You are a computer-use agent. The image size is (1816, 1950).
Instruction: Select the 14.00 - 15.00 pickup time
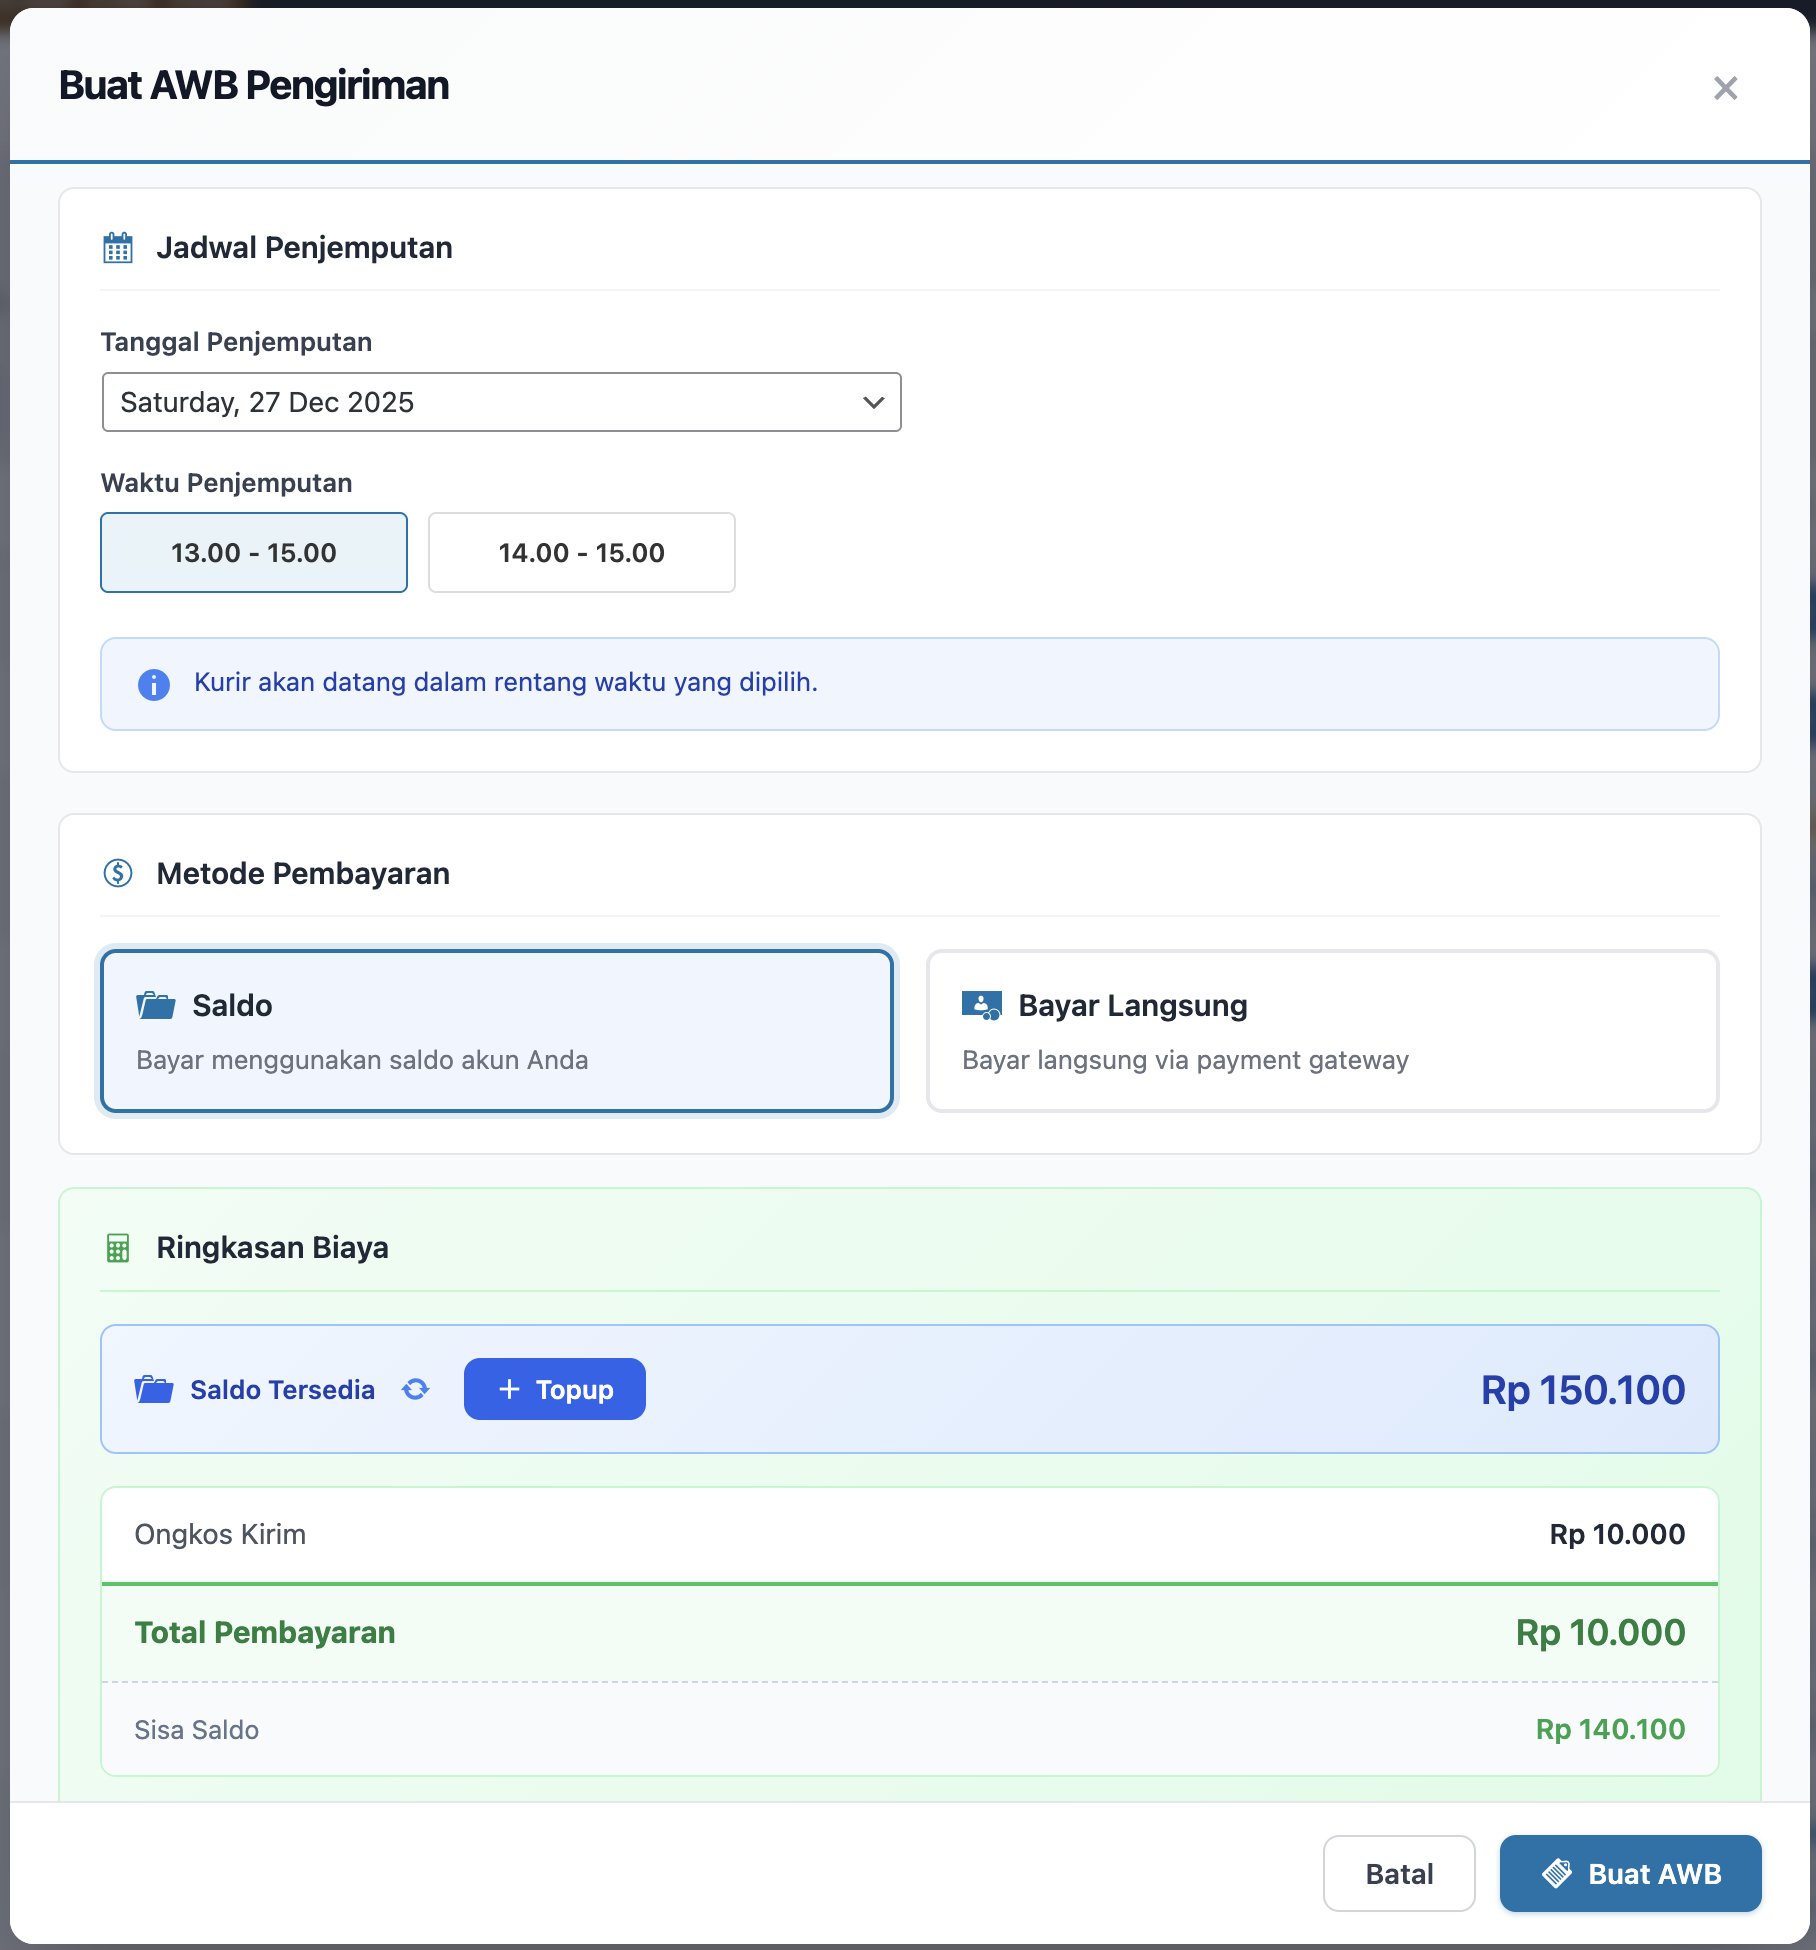(582, 553)
